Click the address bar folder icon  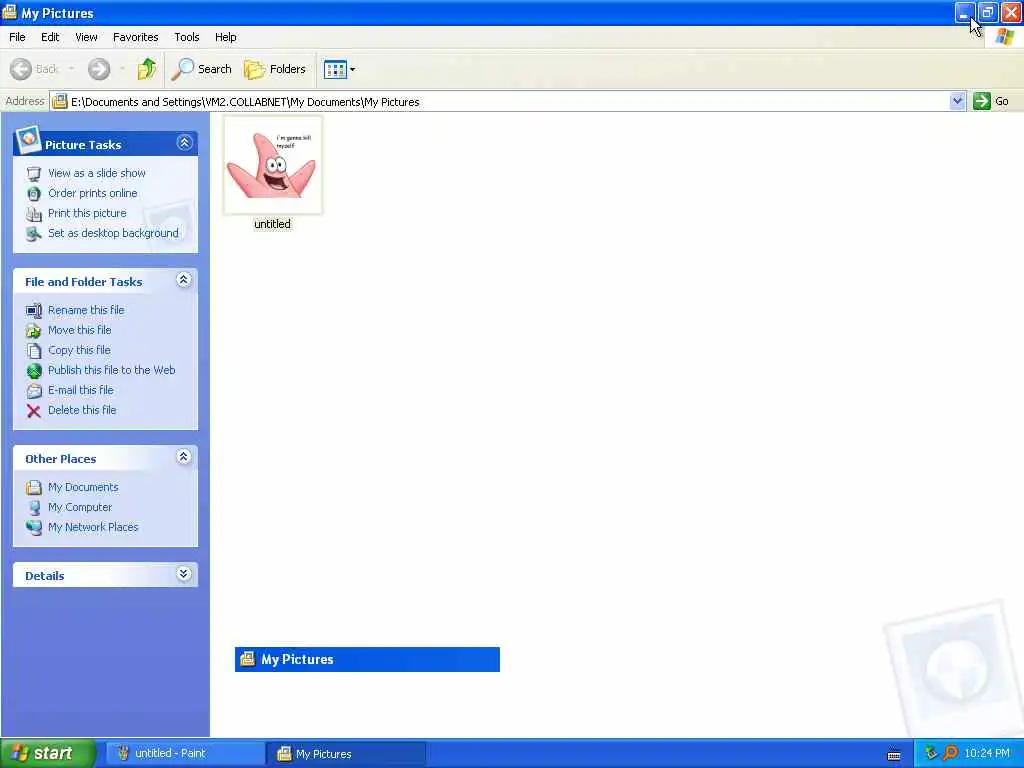[x=60, y=101]
